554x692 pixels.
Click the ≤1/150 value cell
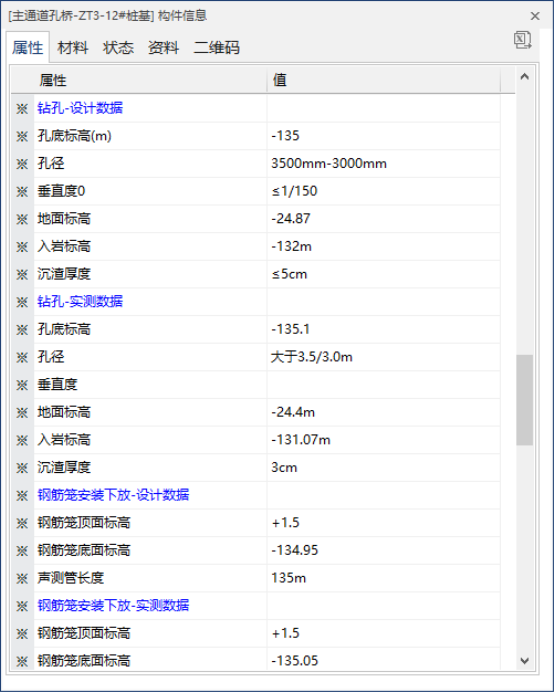click(384, 191)
